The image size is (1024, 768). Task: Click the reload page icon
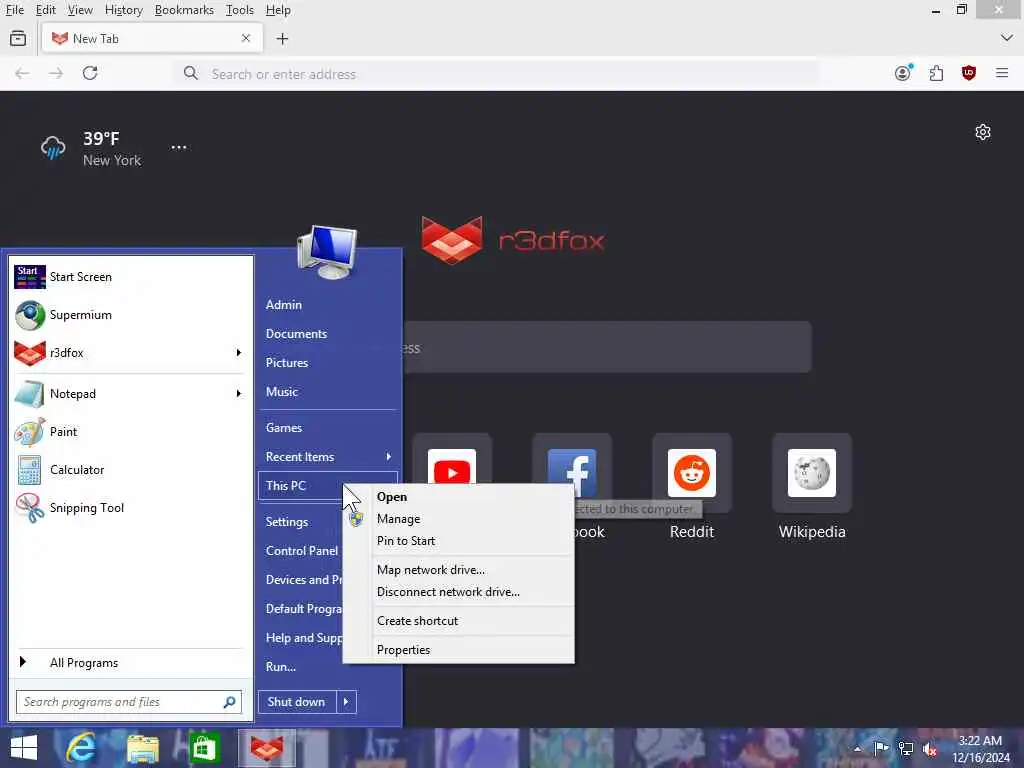click(90, 73)
